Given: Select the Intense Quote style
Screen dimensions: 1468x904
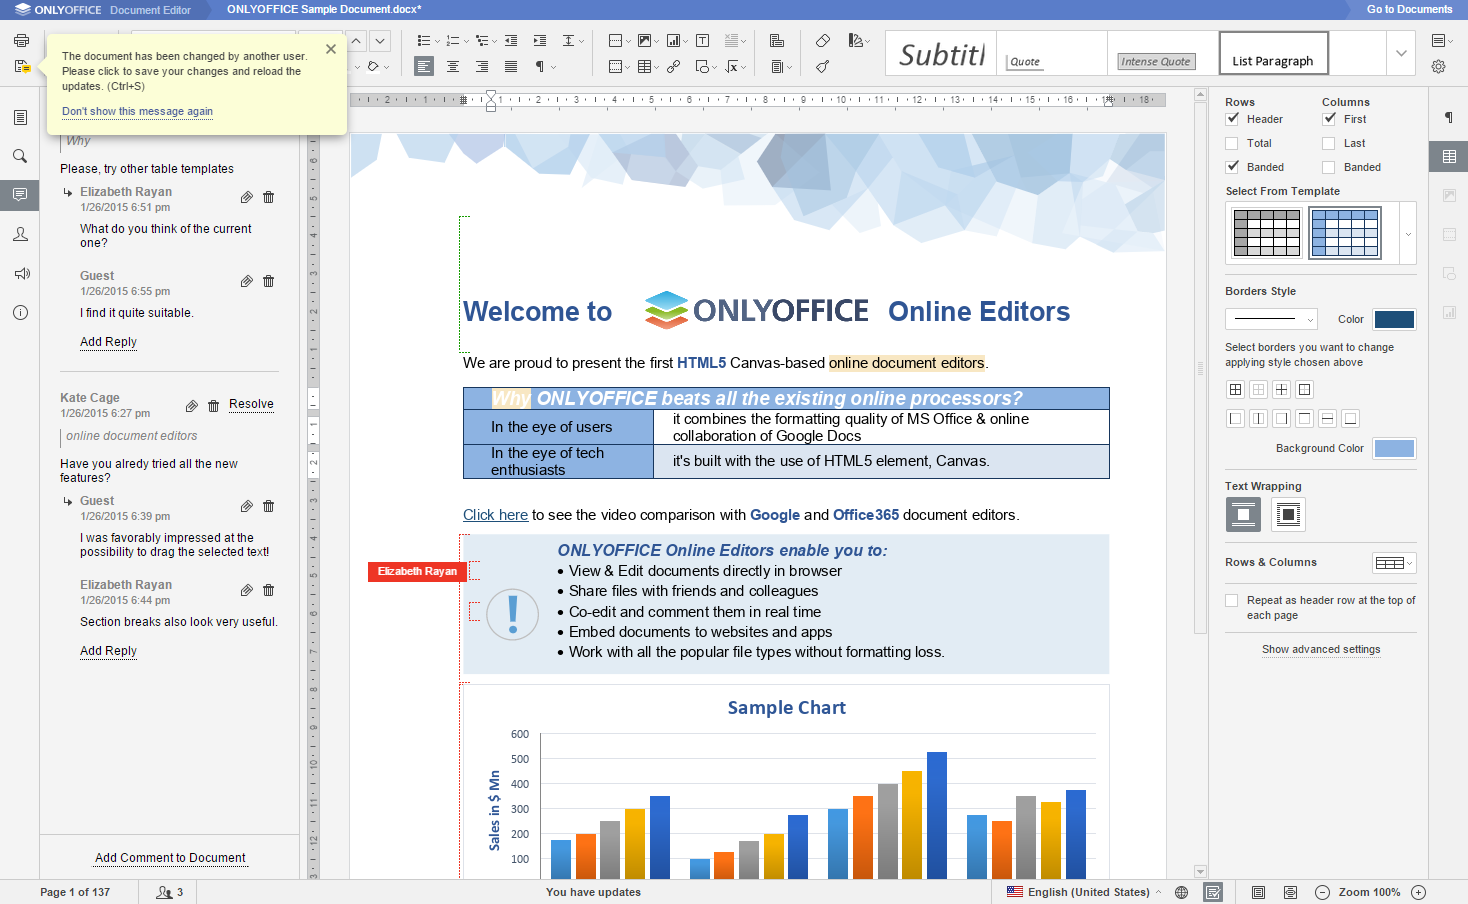Looking at the screenshot, I should tap(1163, 53).
